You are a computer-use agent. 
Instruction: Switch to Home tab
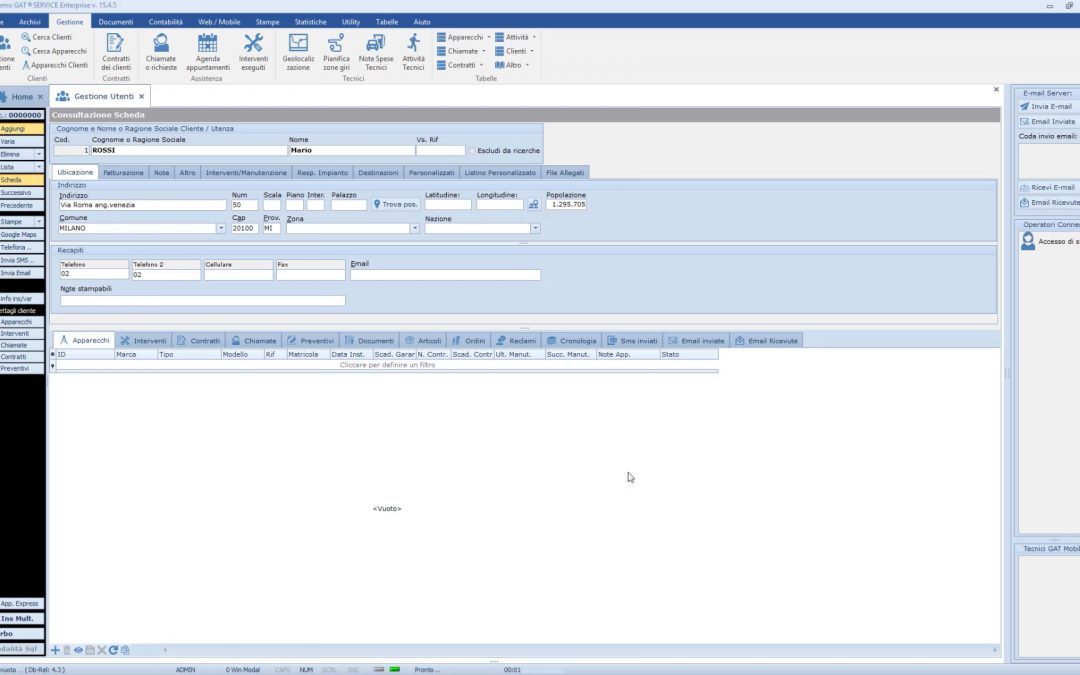coord(22,96)
